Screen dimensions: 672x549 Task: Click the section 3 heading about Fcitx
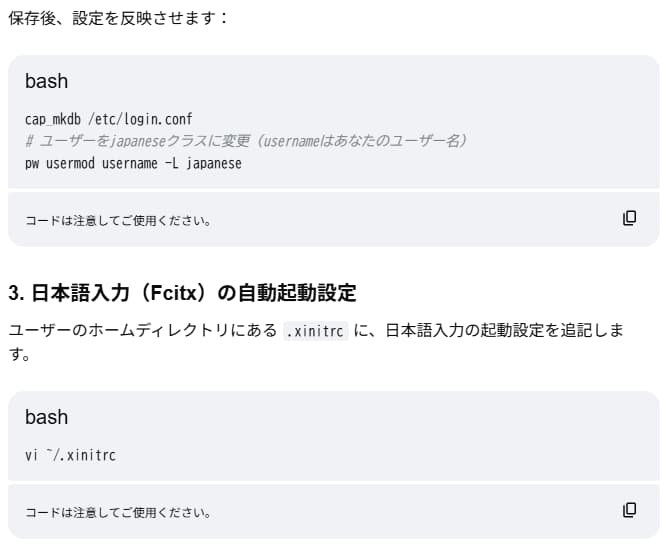(x=182, y=293)
